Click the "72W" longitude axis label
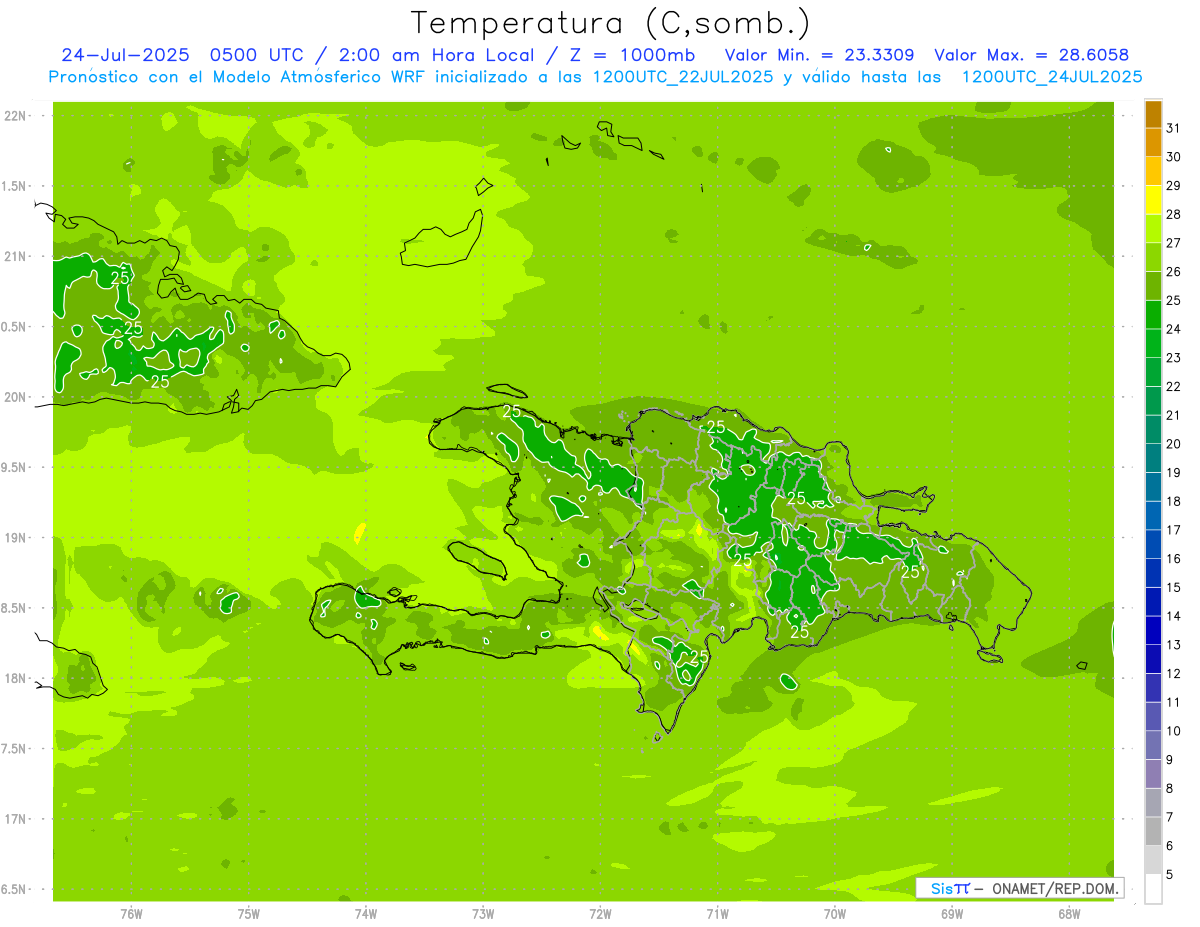This screenshot has width=1200, height=927. [600, 914]
